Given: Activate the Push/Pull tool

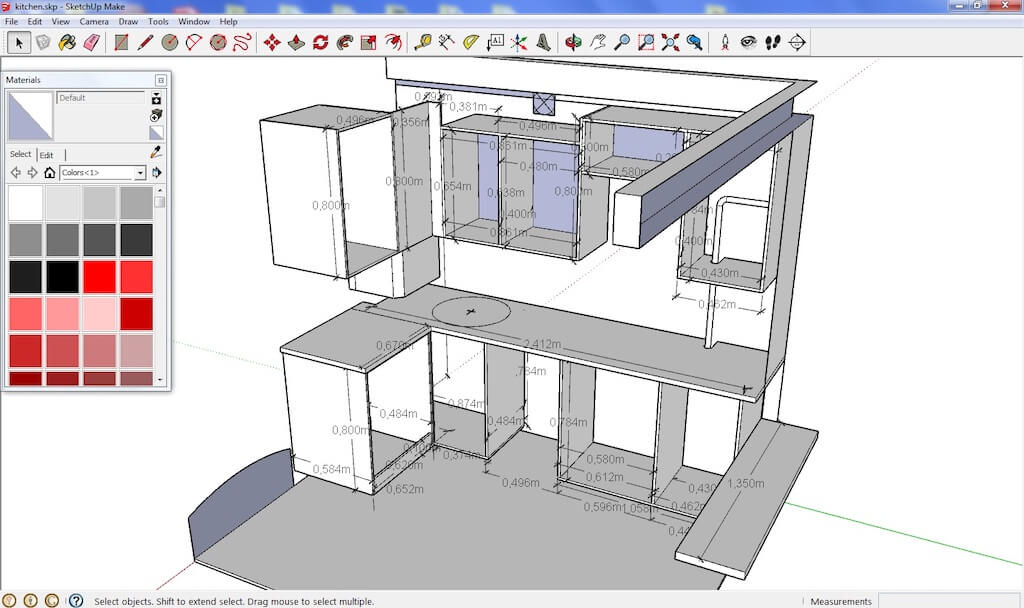Looking at the screenshot, I should (x=296, y=42).
